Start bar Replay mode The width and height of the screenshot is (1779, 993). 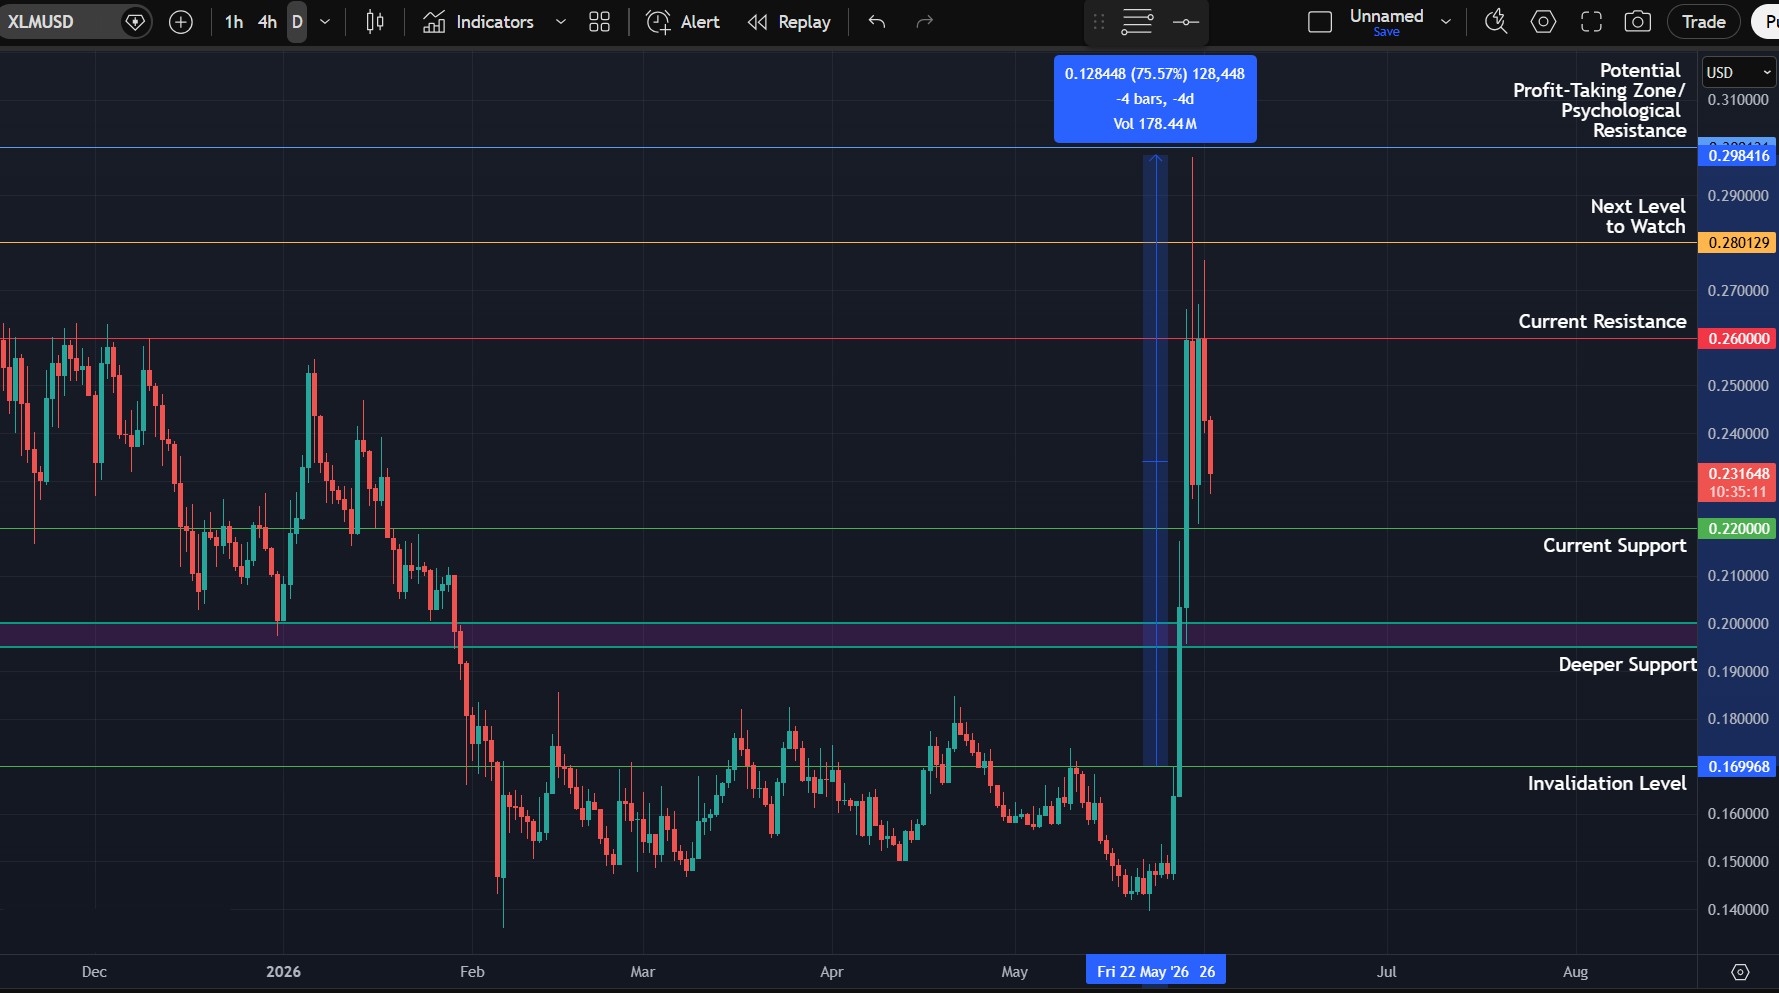pos(789,22)
